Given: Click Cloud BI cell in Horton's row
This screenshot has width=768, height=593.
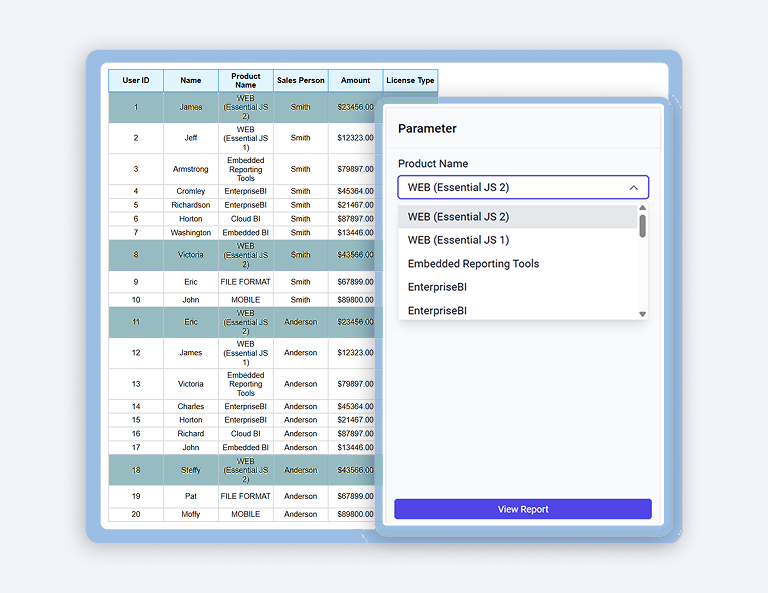Looking at the screenshot, I should coord(245,219).
